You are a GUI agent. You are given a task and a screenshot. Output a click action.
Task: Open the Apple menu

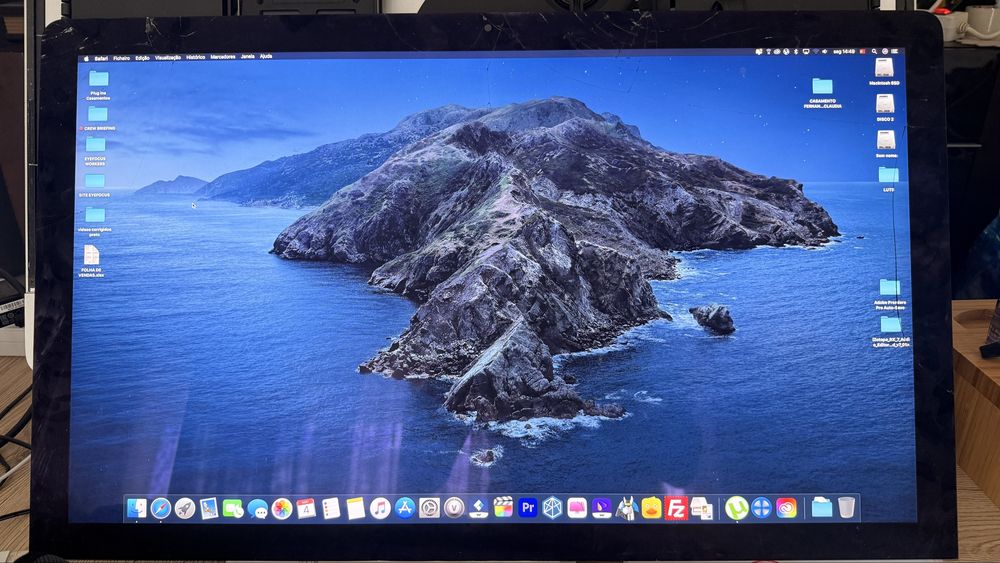[x=87, y=58]
